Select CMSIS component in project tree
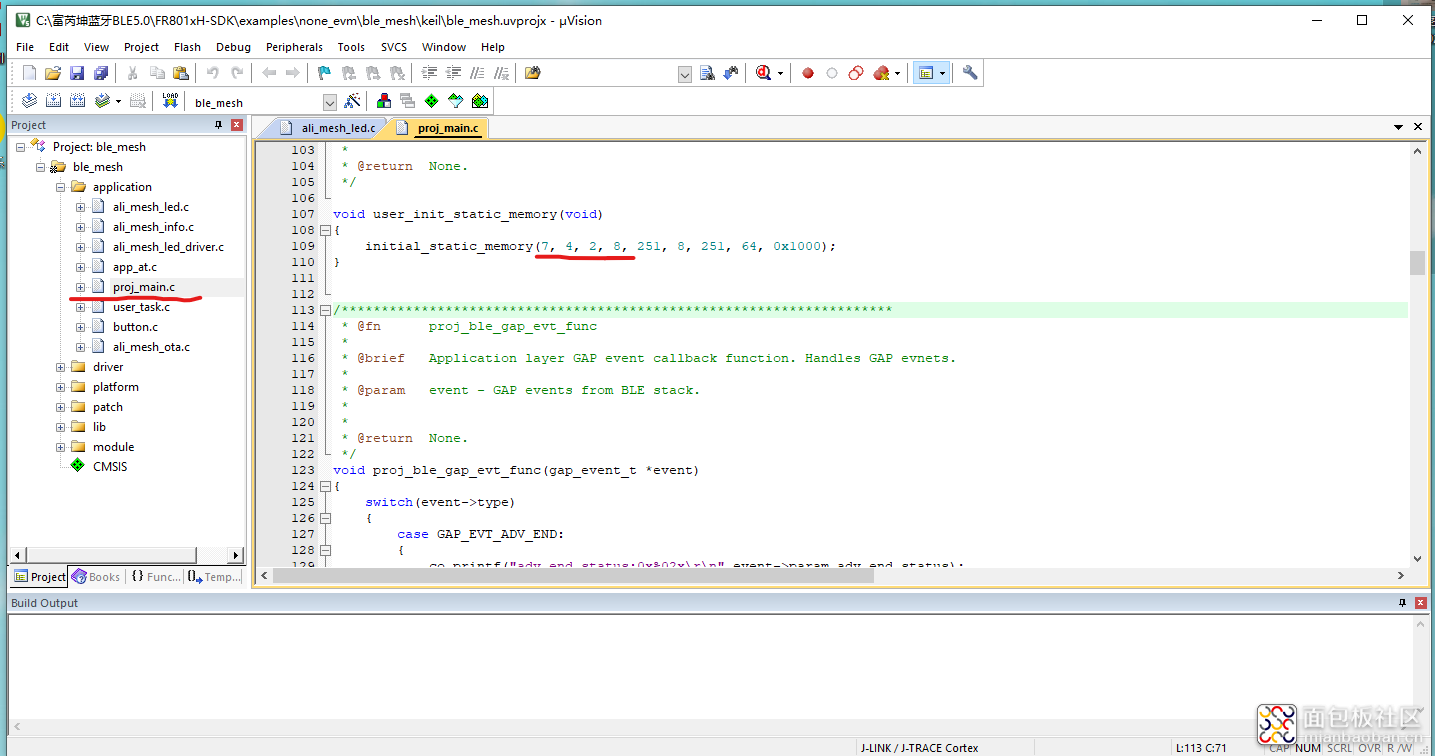Image resolution: width=1435 pixels, height=756 pixels. [x=110, y=467]
